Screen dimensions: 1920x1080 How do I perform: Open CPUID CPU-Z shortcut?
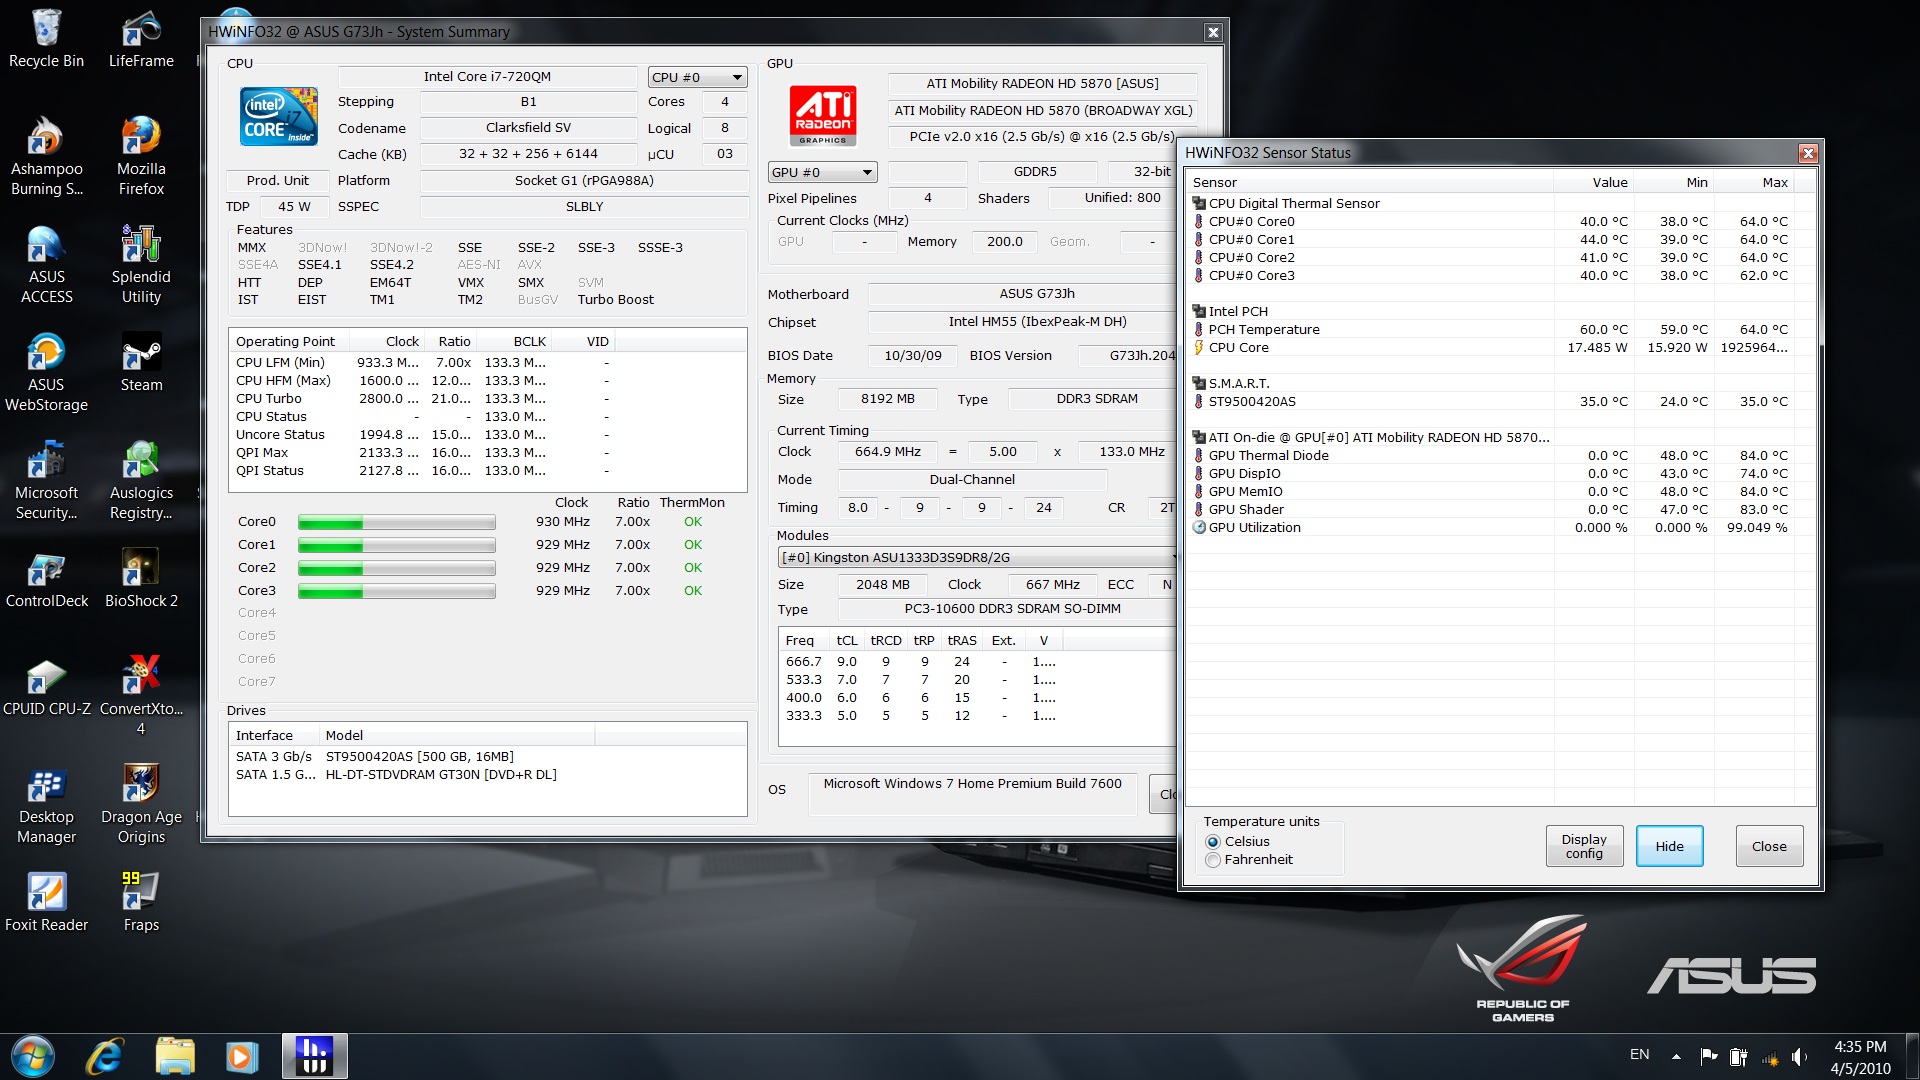pyautogui.click(x=46, y=686)
